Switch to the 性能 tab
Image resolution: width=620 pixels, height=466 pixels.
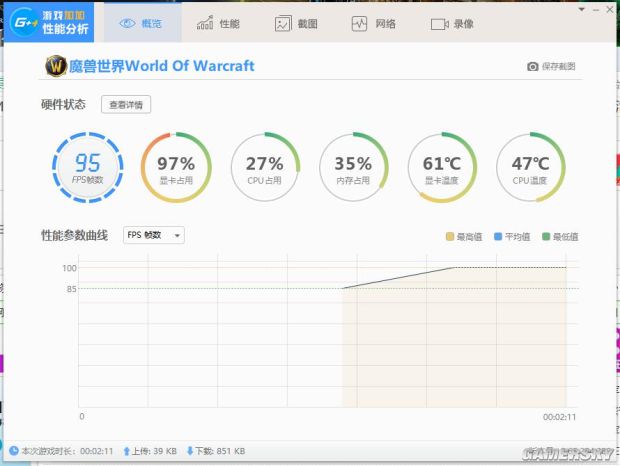[x=217, y=23]
